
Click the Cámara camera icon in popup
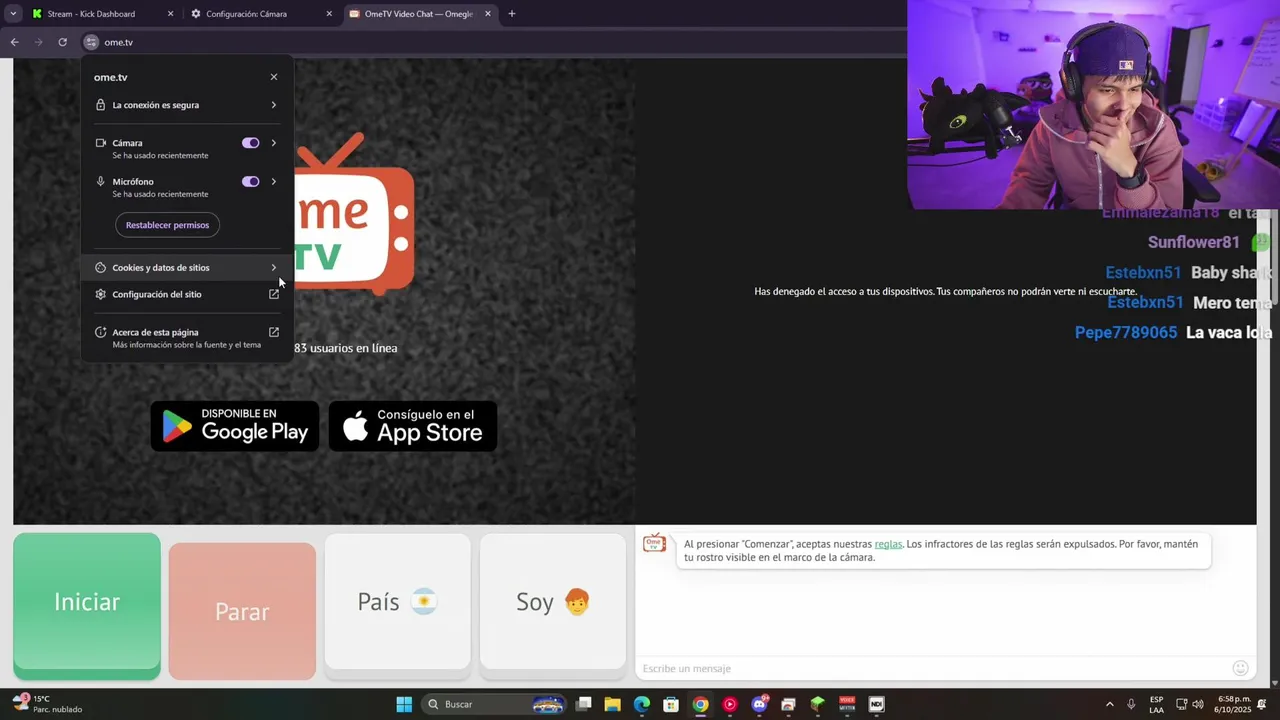point(101,143)
